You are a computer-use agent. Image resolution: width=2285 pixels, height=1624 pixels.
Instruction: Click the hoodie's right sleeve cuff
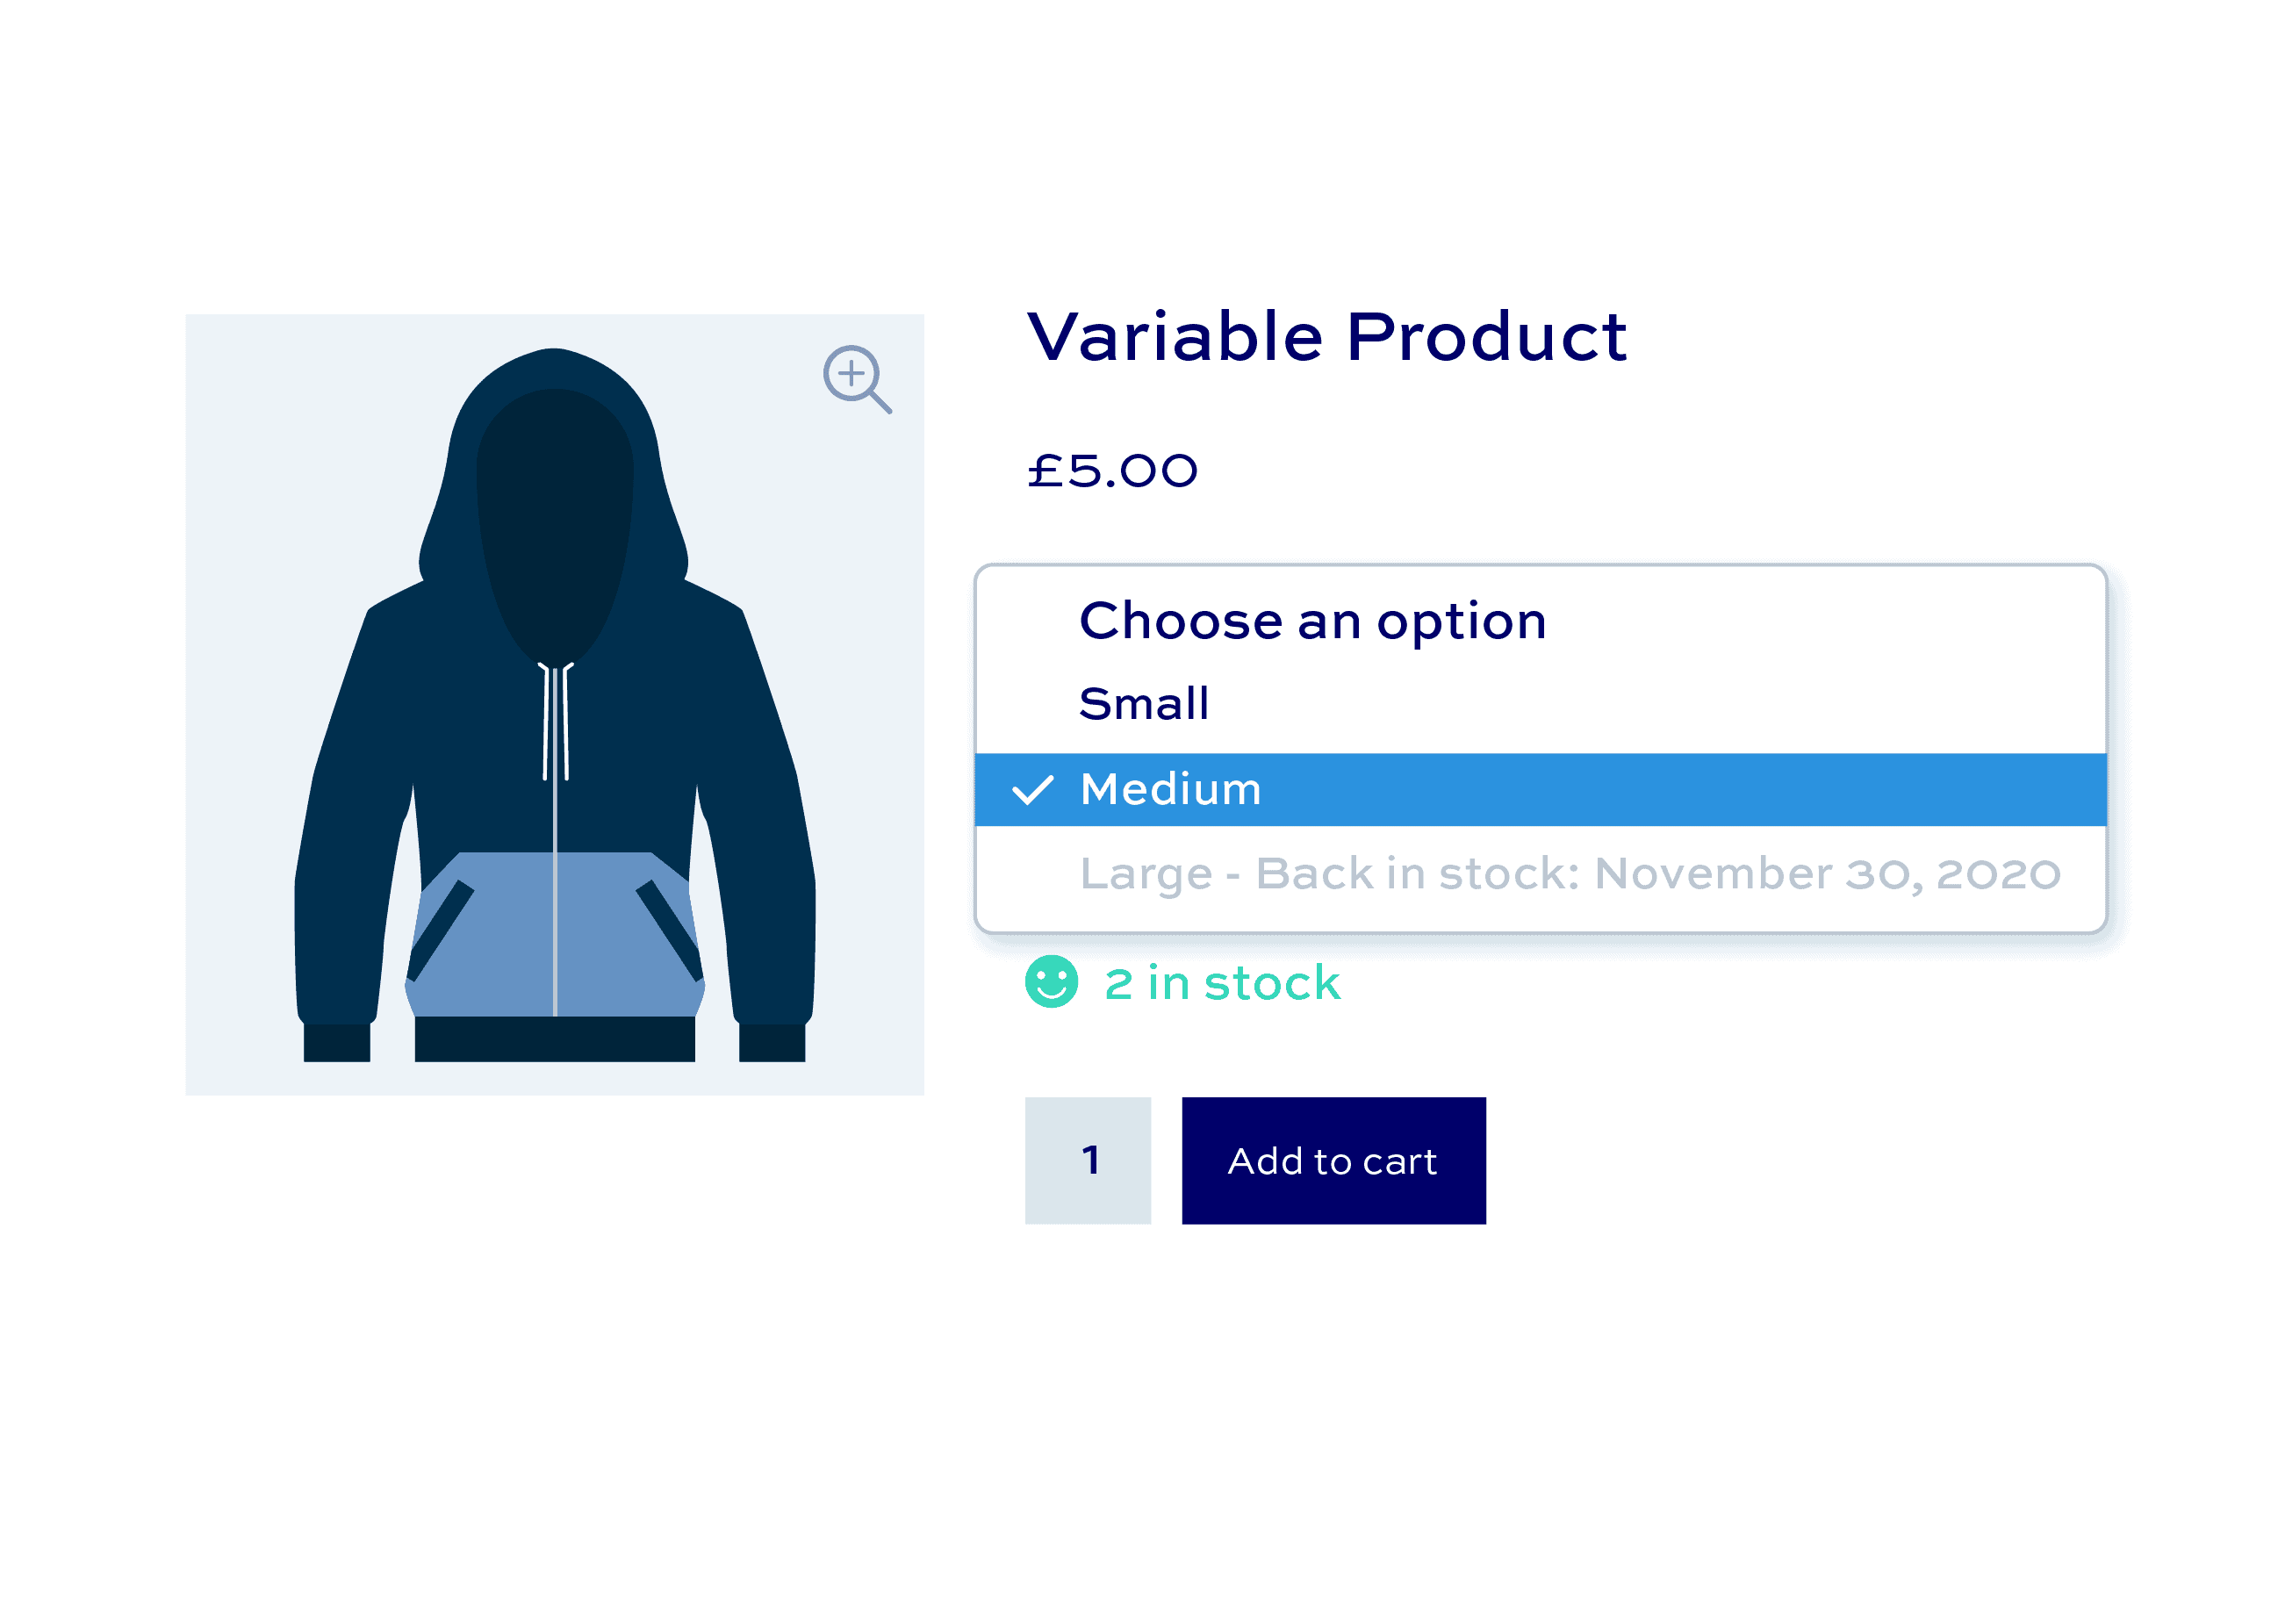tap(772, 1042)
